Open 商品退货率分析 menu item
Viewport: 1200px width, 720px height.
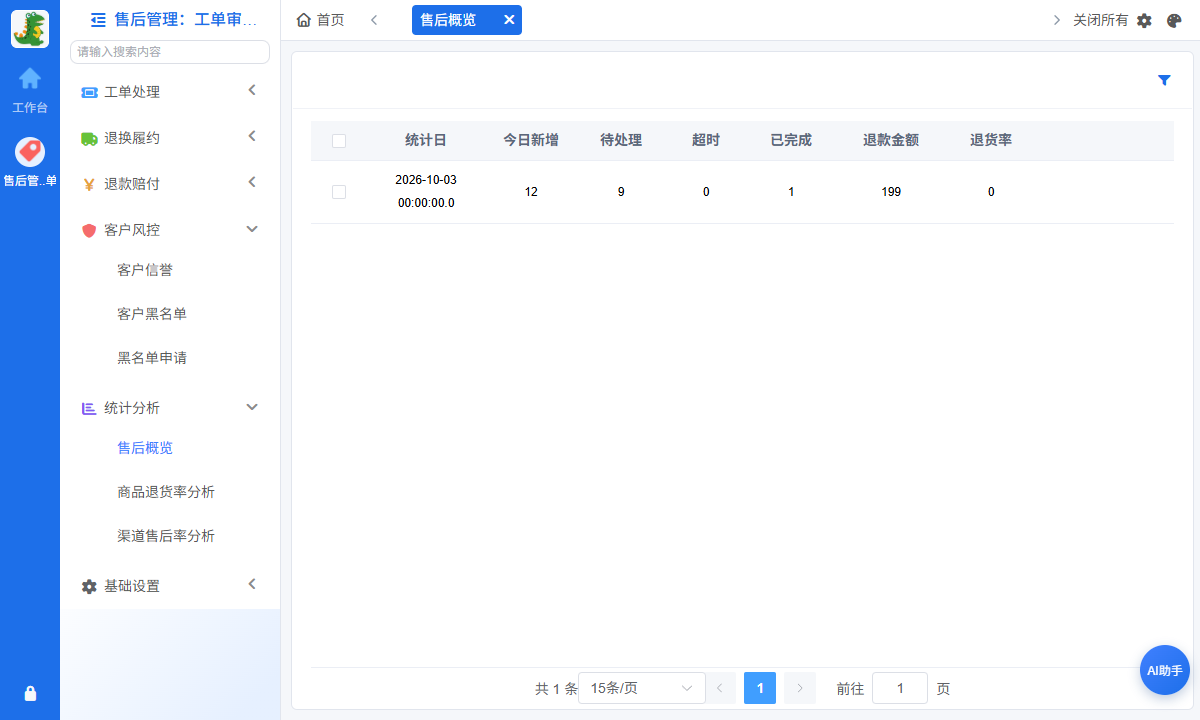click(166, 492)
